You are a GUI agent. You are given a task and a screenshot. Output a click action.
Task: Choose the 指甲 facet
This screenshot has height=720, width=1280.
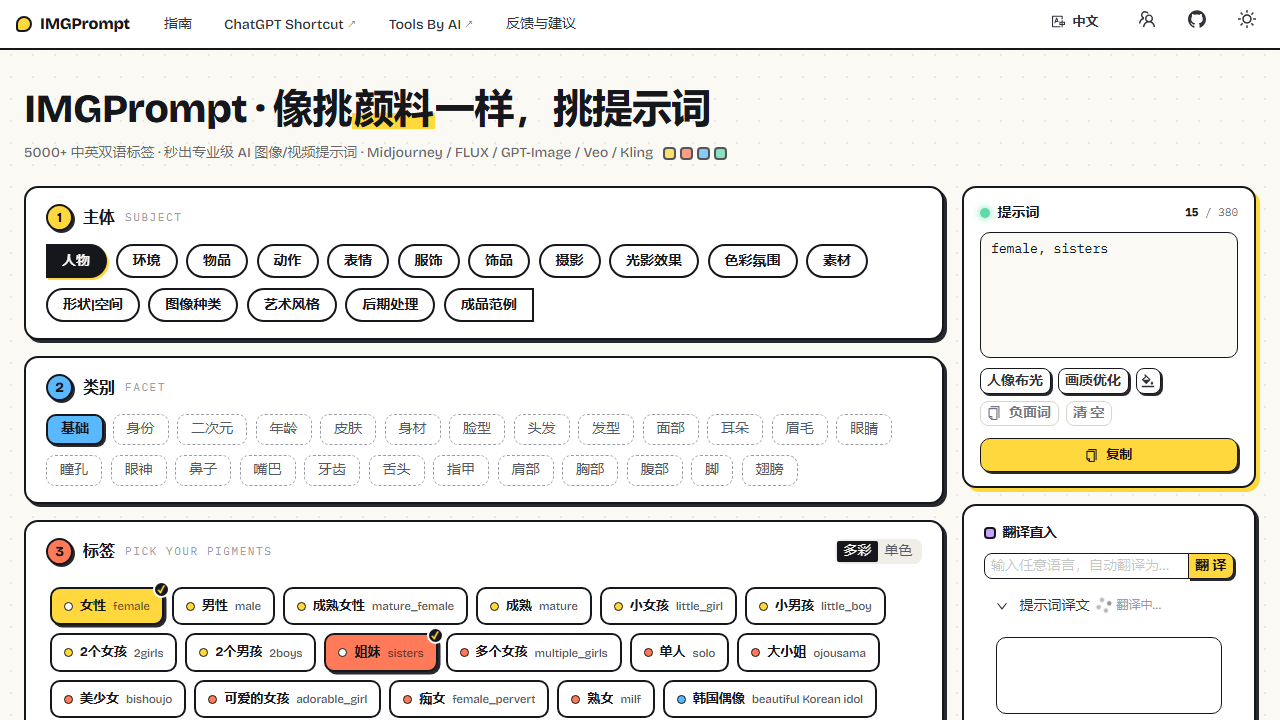[x=461, y=470]
